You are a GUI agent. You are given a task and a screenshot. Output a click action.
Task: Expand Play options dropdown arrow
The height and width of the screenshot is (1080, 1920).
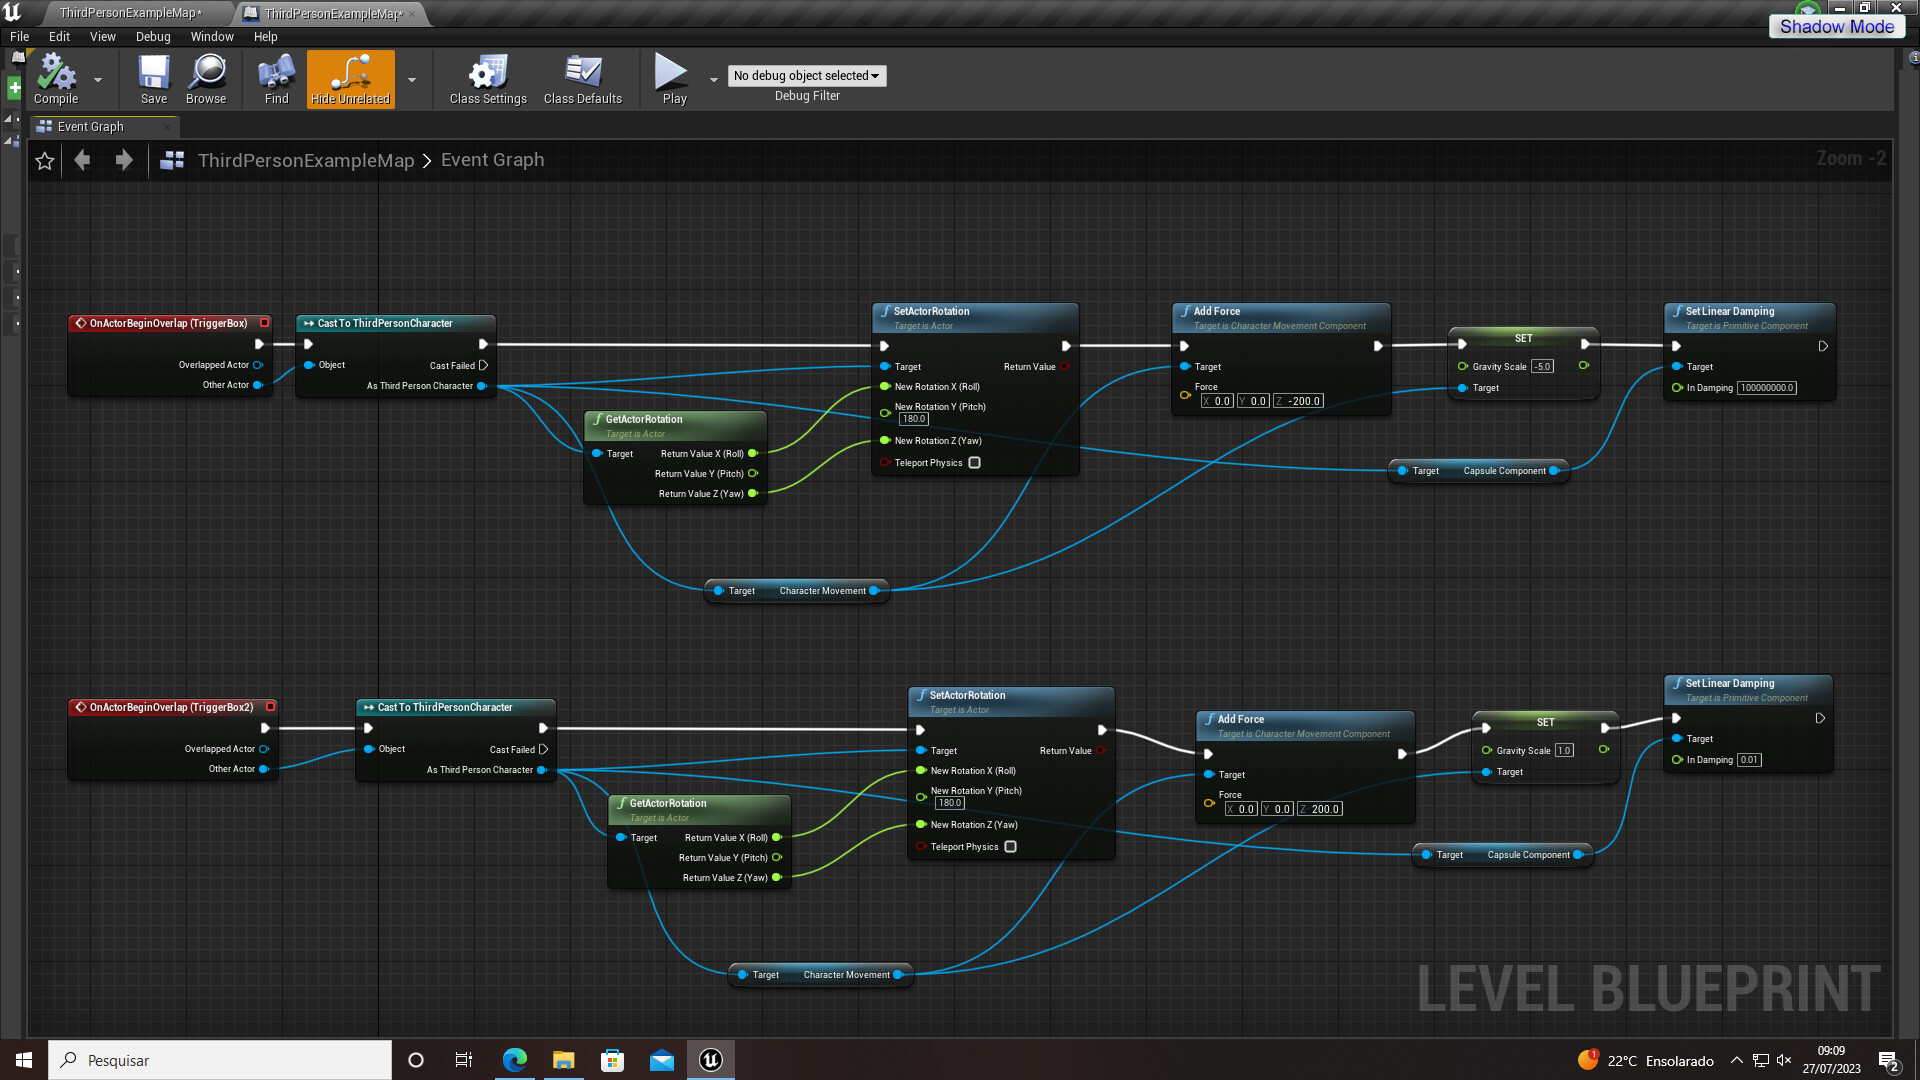(x=714, y=80)
